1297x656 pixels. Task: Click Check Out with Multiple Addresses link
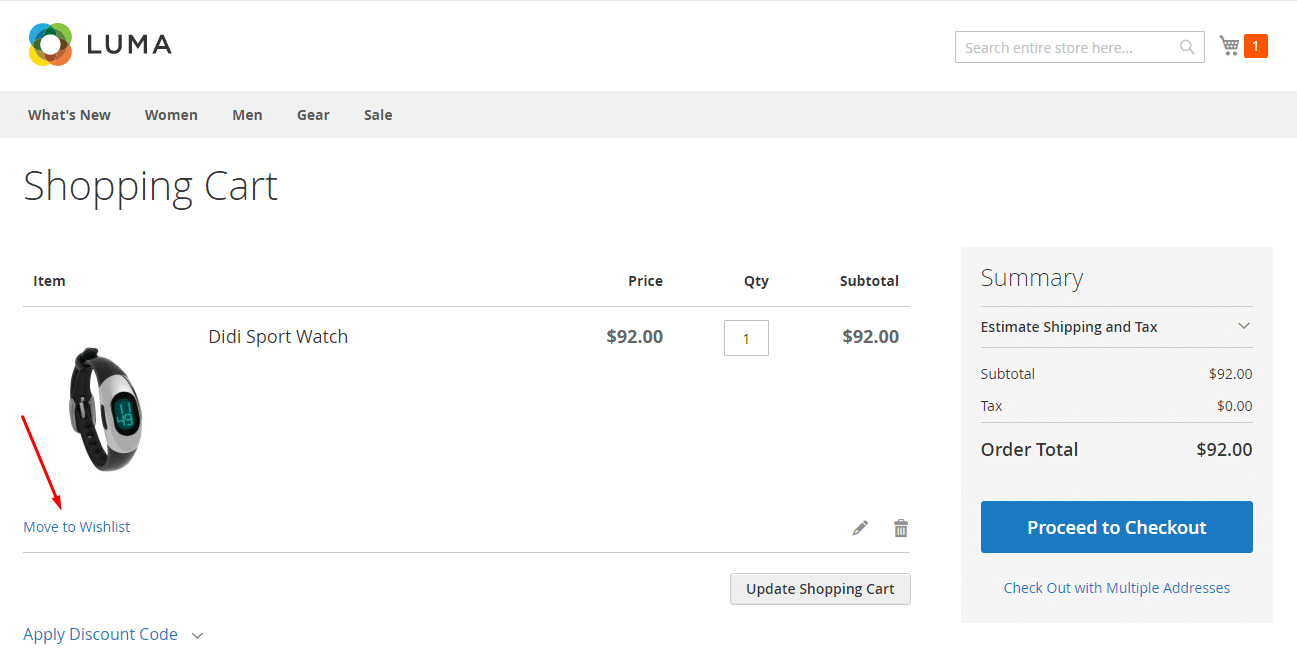[1116, 588]
